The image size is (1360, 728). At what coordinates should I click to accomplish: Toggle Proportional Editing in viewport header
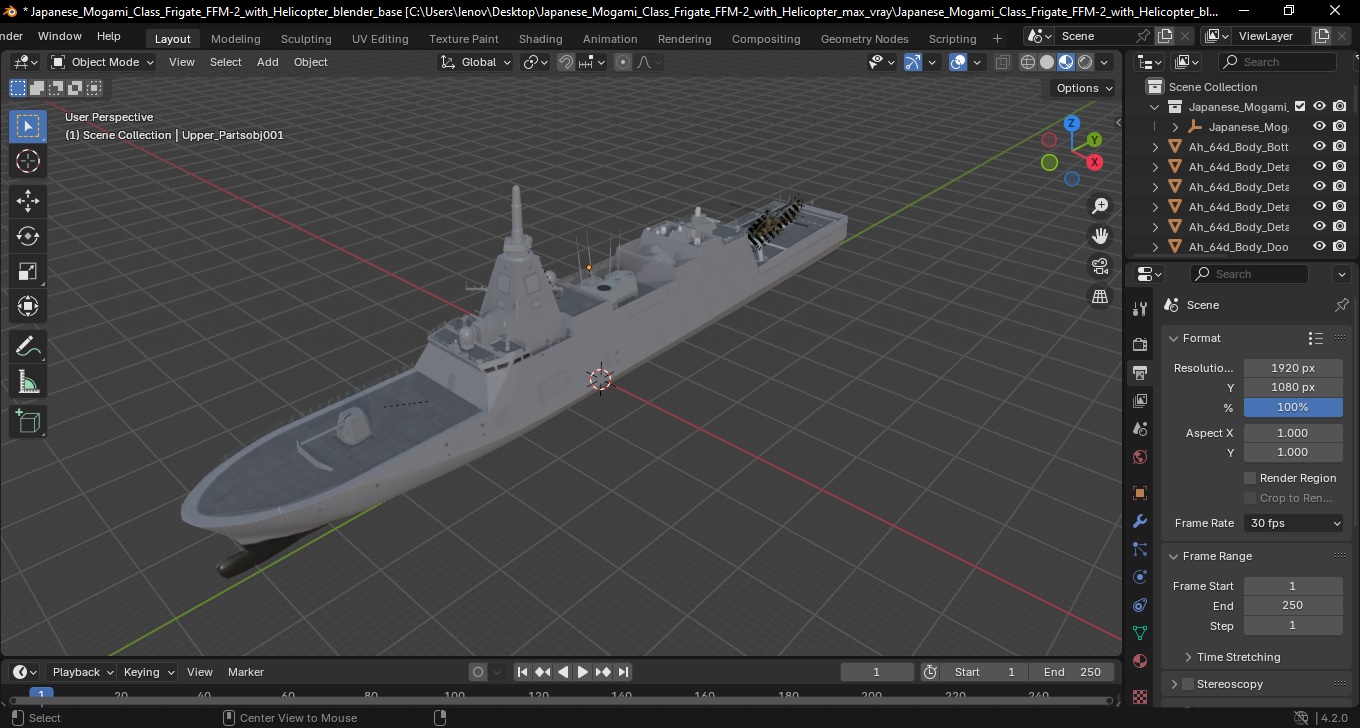pyautogui.click(x=623, y=62)
